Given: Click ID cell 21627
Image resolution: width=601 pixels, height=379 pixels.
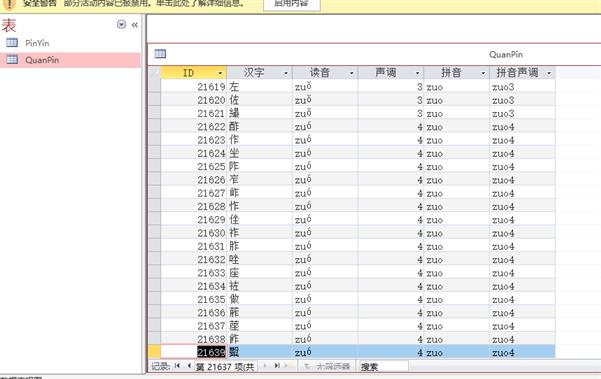Looking at the screenshot, I should point(194,193).
